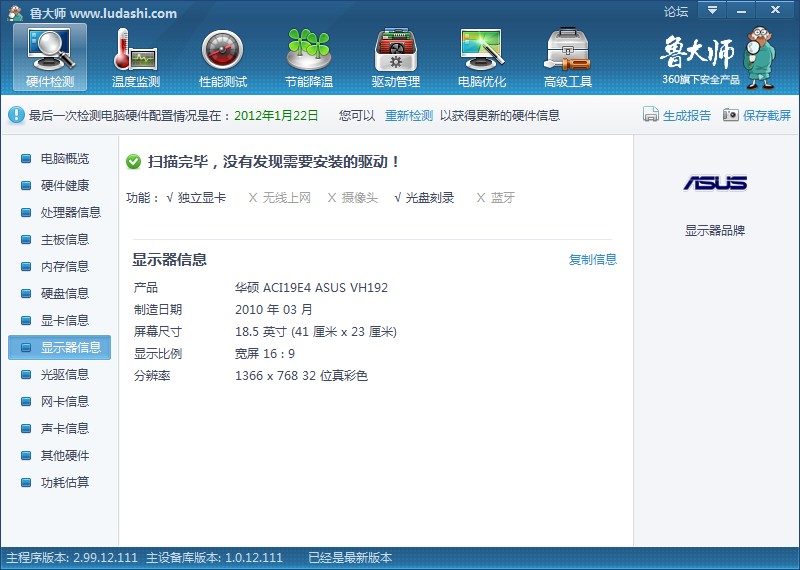Click the 保存截屏 save screenshot button

pos(757,115)
